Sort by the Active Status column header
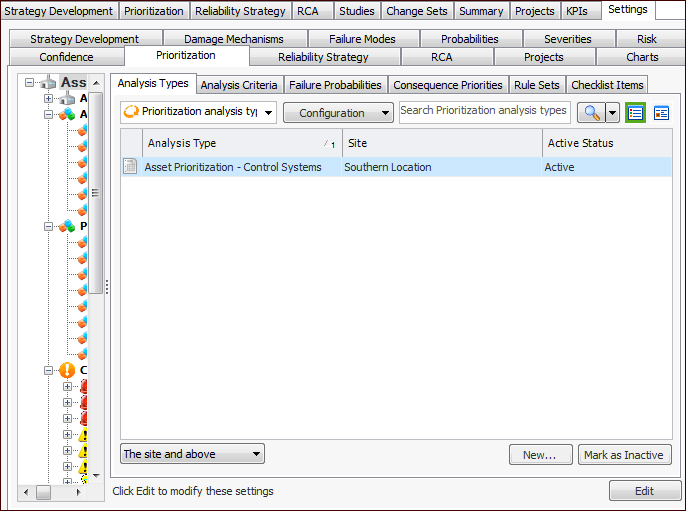Screen dimensions: 686x511 607,143
